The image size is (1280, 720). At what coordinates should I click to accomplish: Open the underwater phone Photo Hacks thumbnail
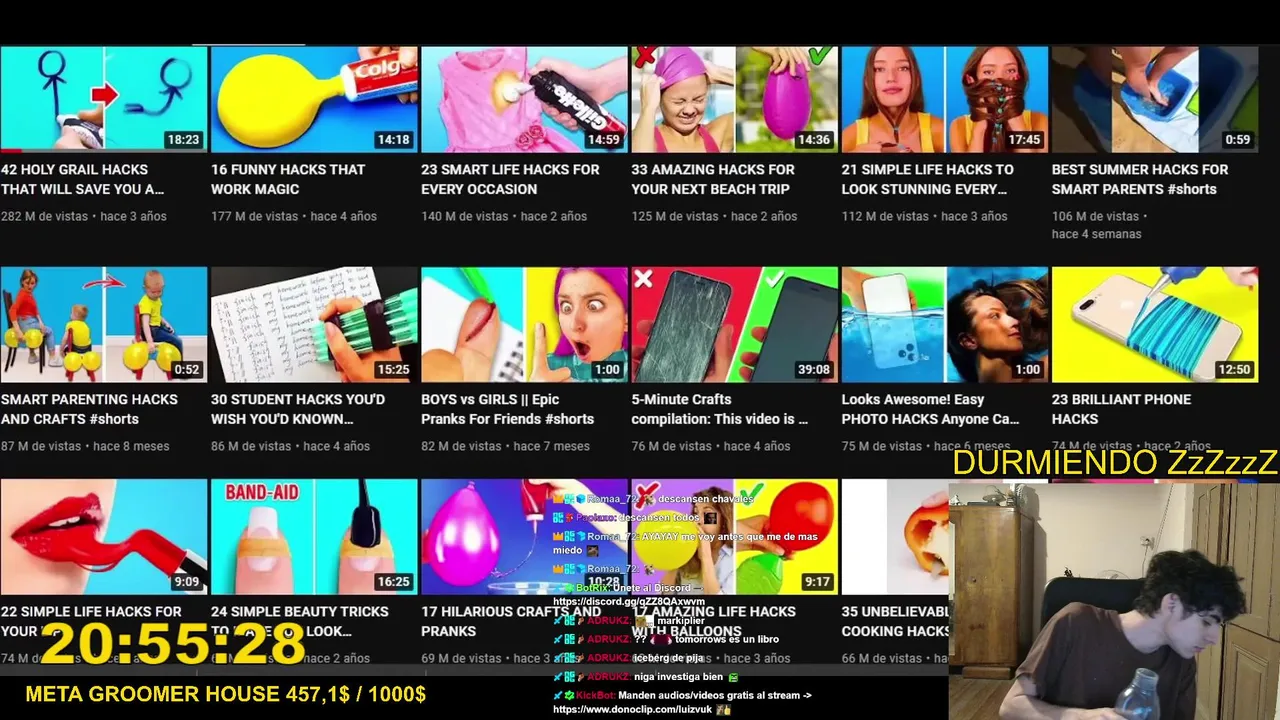pyautogui.click(x=944, y=324)
